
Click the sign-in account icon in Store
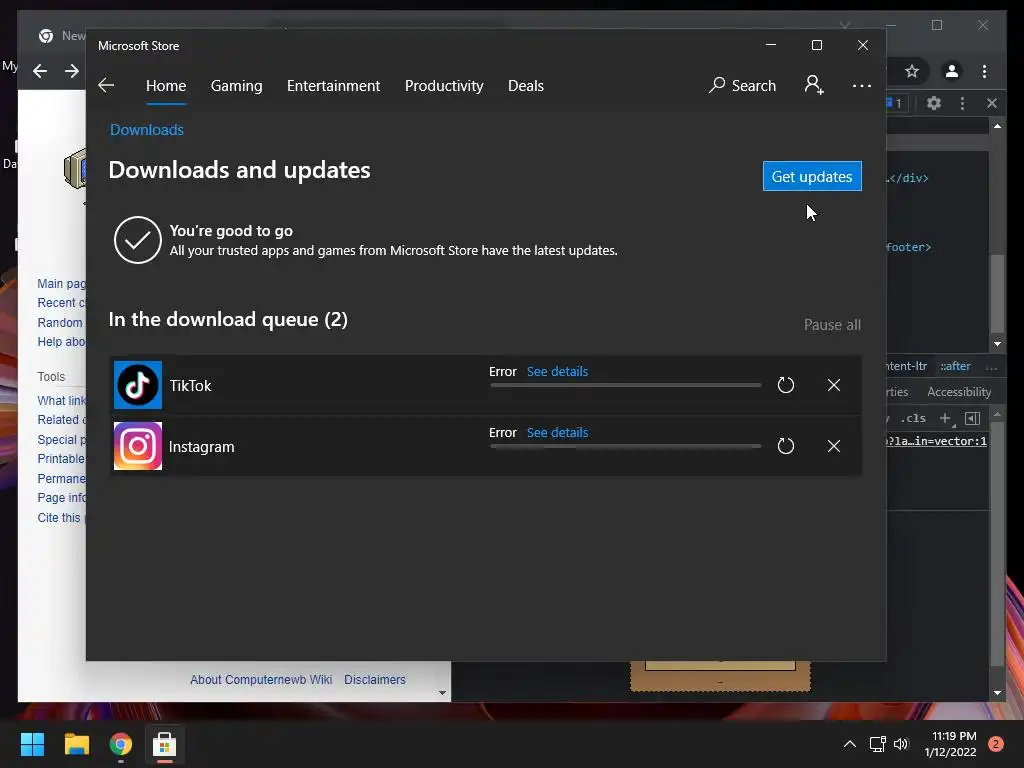click(814, 85)
